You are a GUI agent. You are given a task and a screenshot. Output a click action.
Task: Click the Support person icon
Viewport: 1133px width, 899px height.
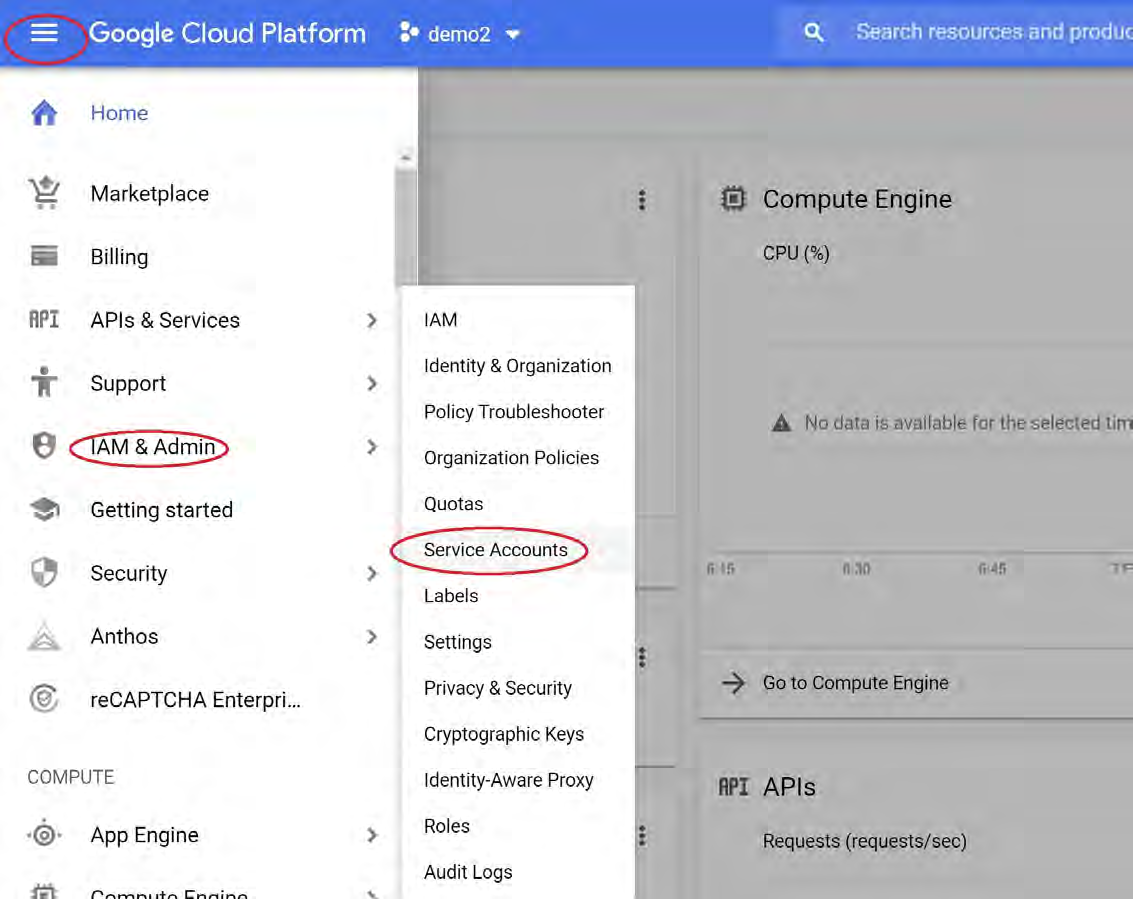click(x=44, y=382)
